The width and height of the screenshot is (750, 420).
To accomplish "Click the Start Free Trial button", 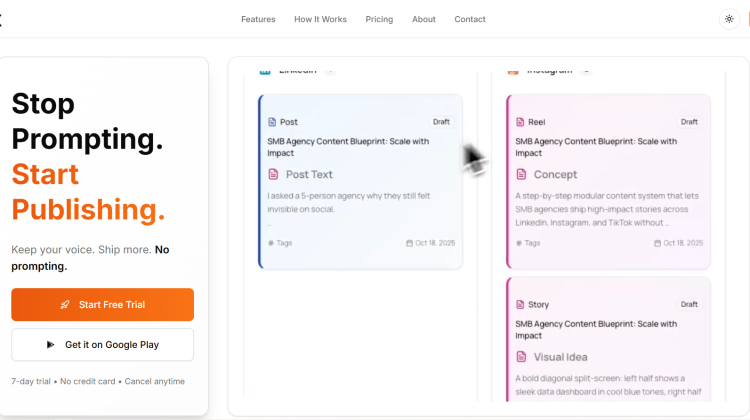I will 102,304.
